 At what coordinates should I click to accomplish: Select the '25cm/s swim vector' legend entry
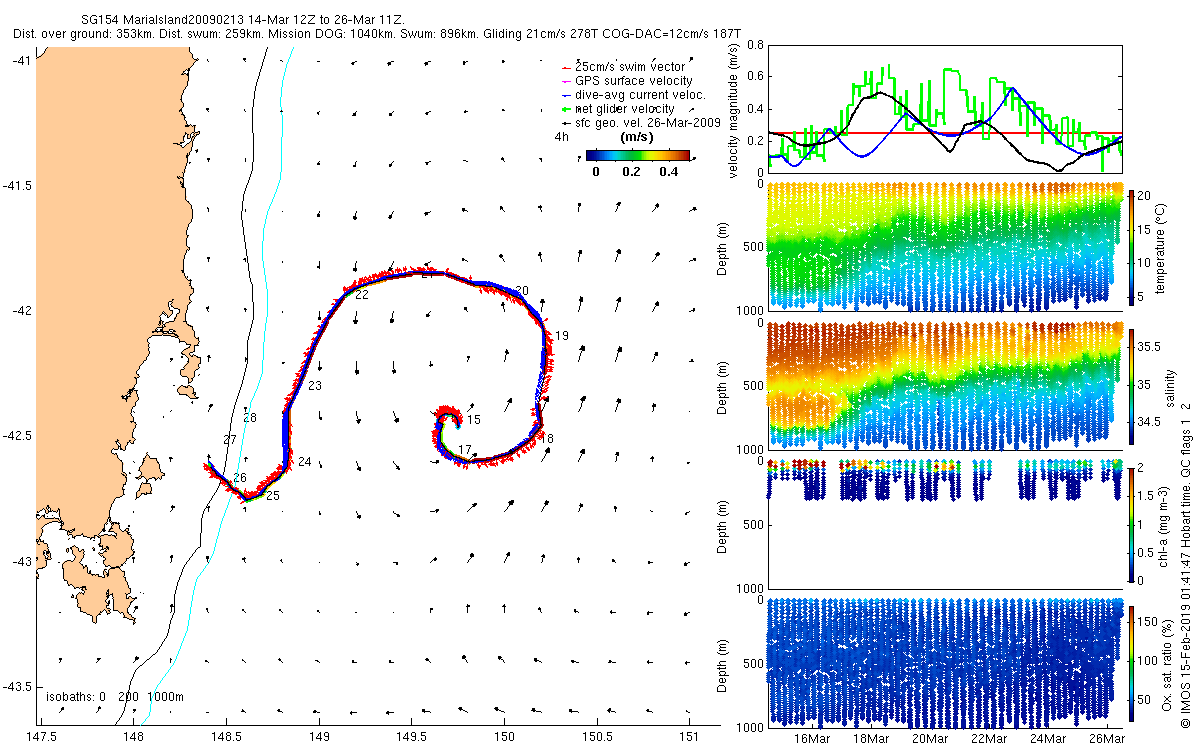630,66
